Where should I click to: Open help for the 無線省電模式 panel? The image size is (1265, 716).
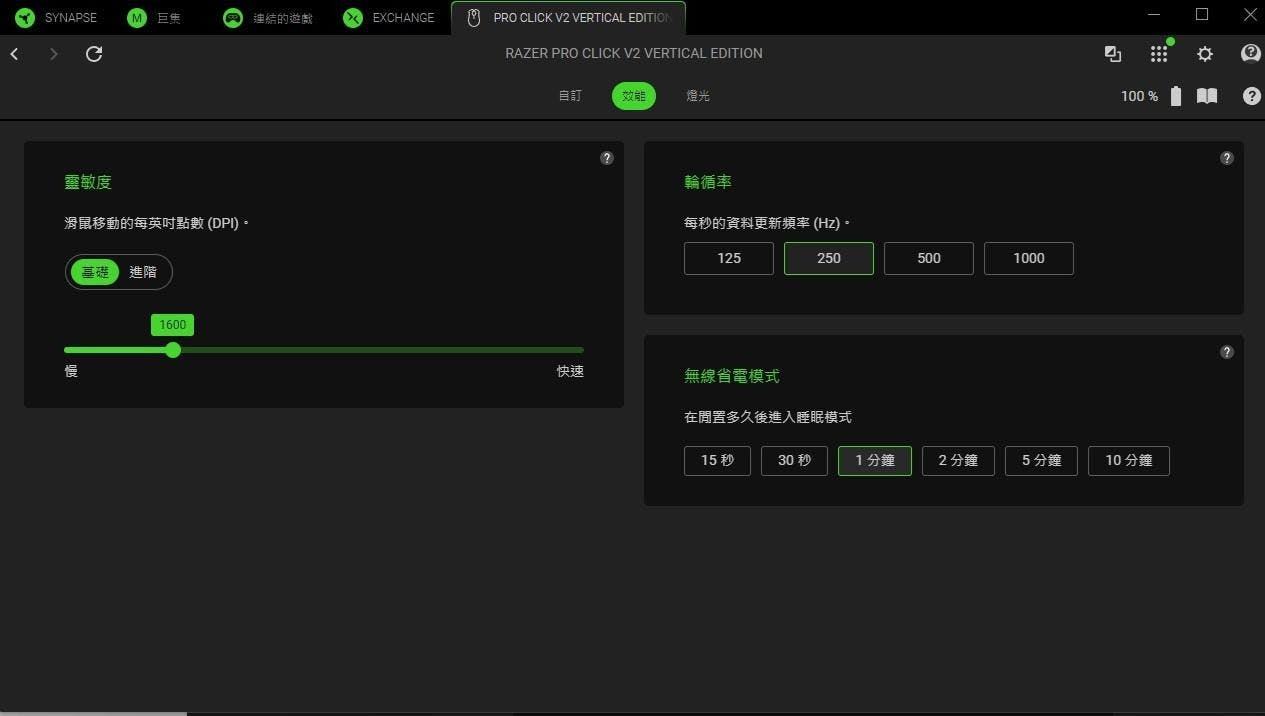1227,352
